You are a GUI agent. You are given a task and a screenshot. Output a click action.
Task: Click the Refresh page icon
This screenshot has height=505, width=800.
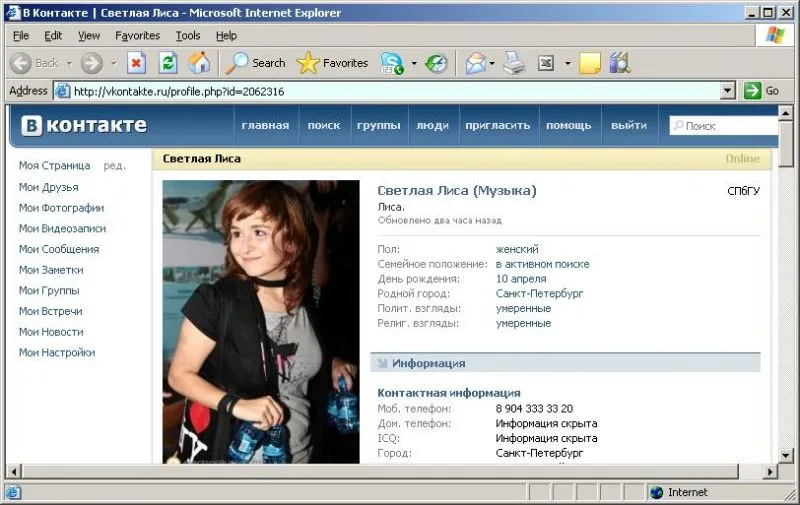(168, 63)
